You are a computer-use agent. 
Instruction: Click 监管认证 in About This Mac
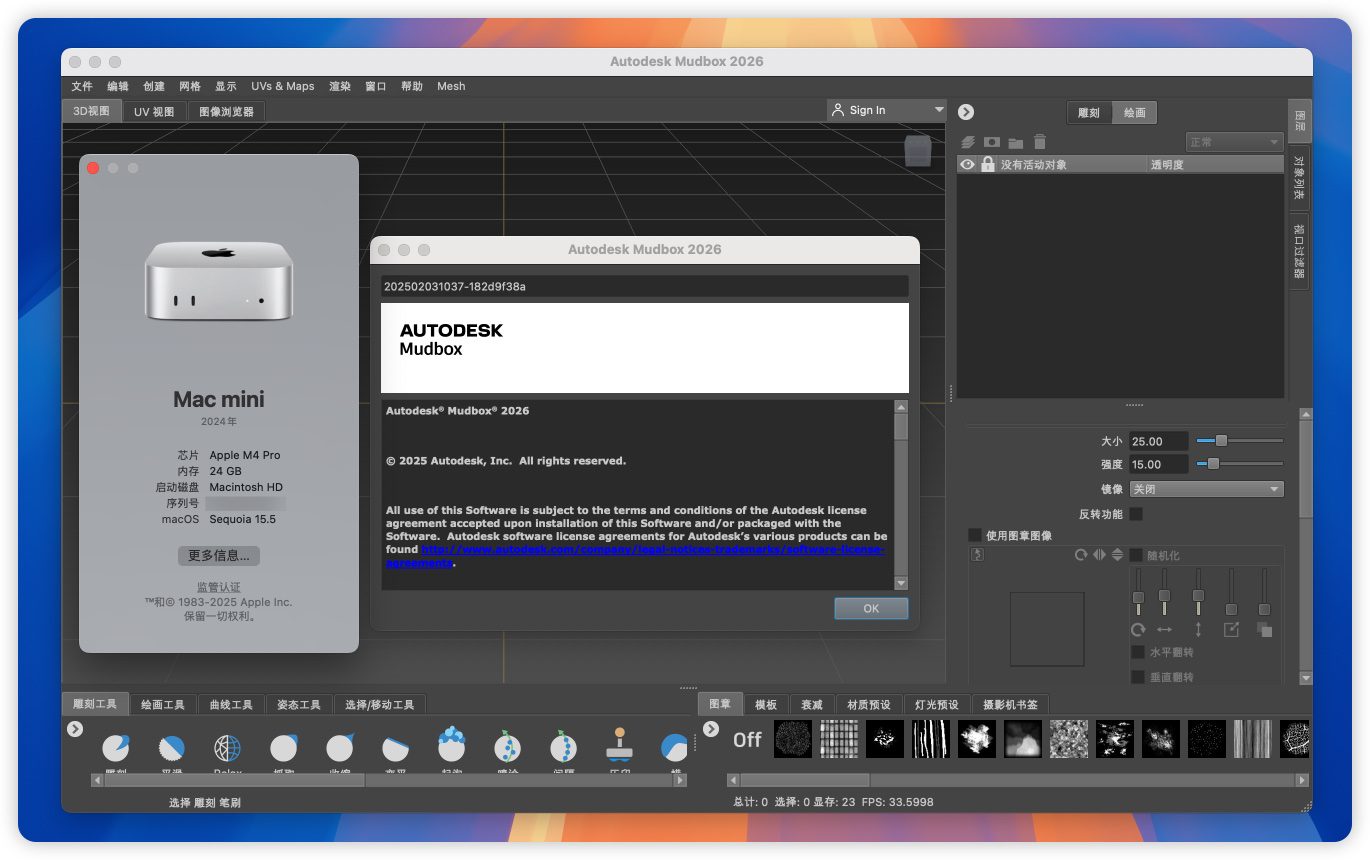point(219,588)
